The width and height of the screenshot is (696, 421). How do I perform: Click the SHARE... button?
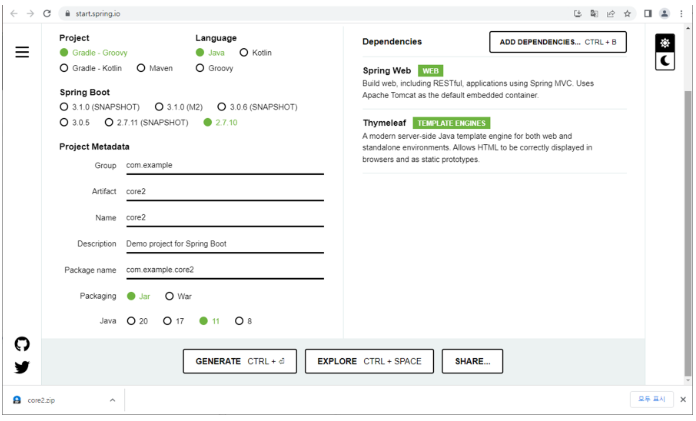(472, 361)
